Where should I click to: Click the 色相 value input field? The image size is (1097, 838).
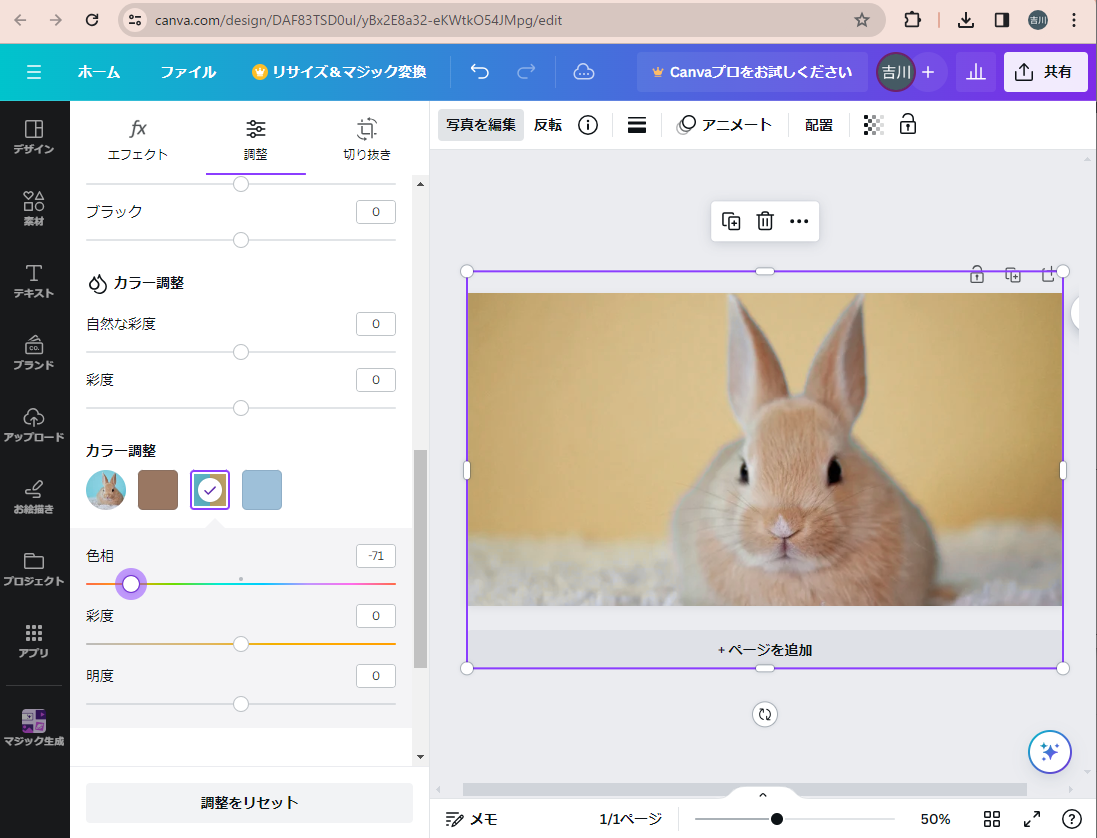click(376, 556)
